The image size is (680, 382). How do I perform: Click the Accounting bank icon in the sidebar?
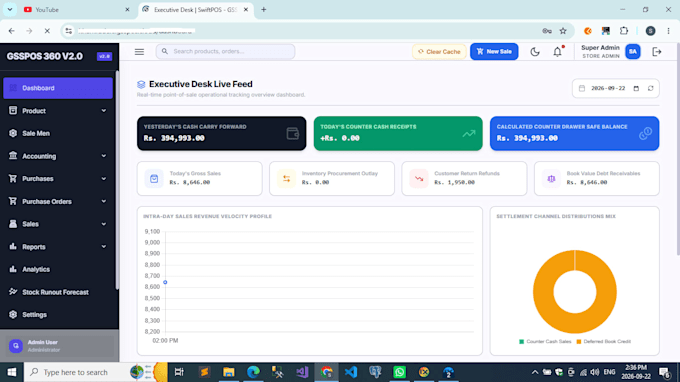13,156
